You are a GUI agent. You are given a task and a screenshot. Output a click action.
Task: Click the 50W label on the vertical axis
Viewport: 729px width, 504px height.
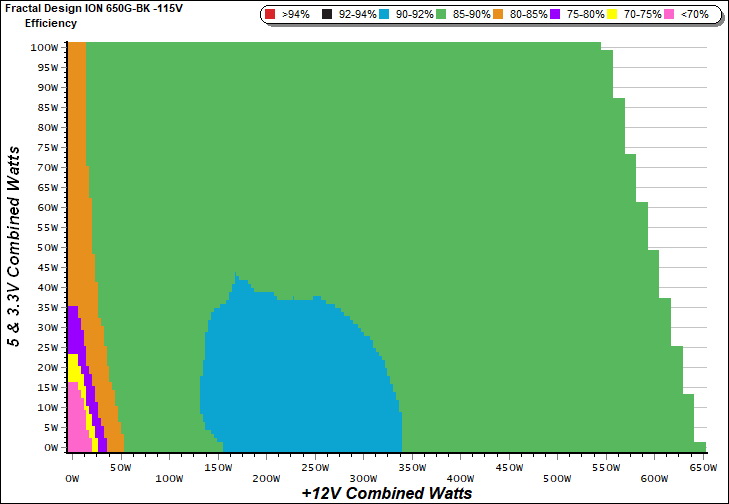click(45, 247)
